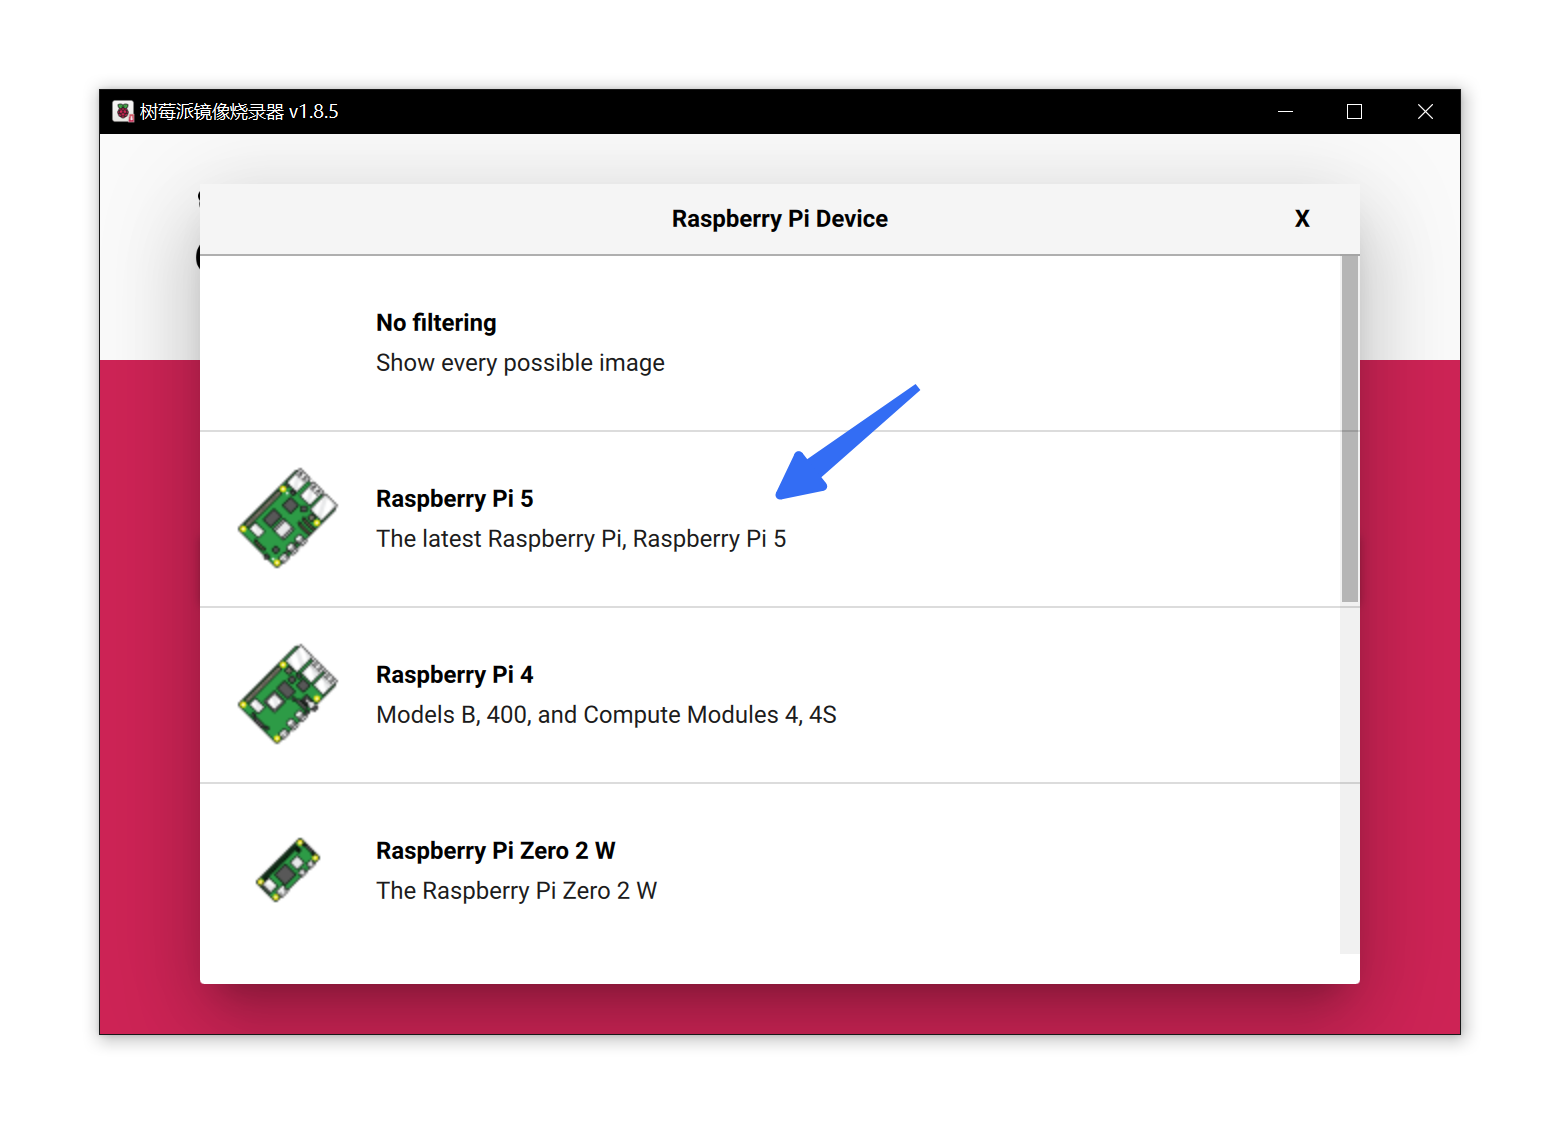Viewport: 1541px width, 1133px height.
Task: Click 'The Raspberry Pi Zero 2 W' description
Action: [x=517, y=891]
